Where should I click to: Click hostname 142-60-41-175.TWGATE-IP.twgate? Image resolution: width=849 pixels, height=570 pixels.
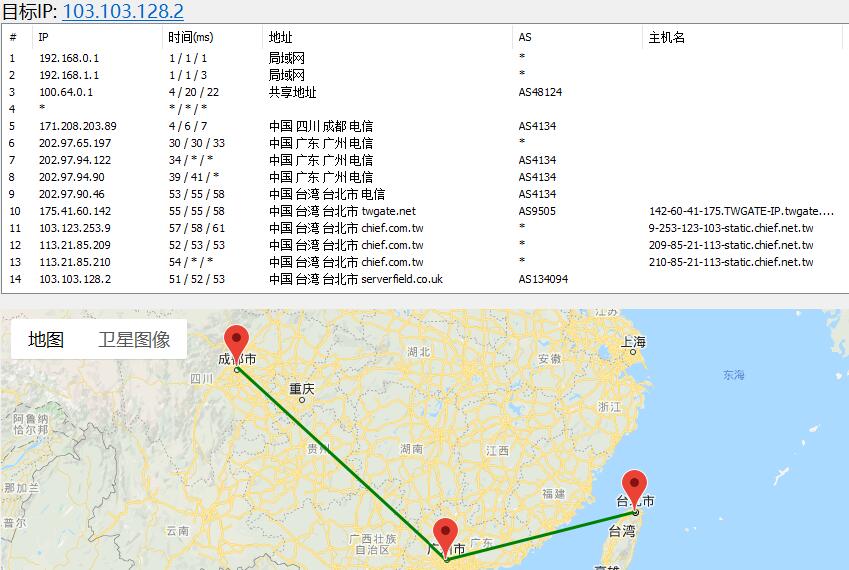(741, 211)
